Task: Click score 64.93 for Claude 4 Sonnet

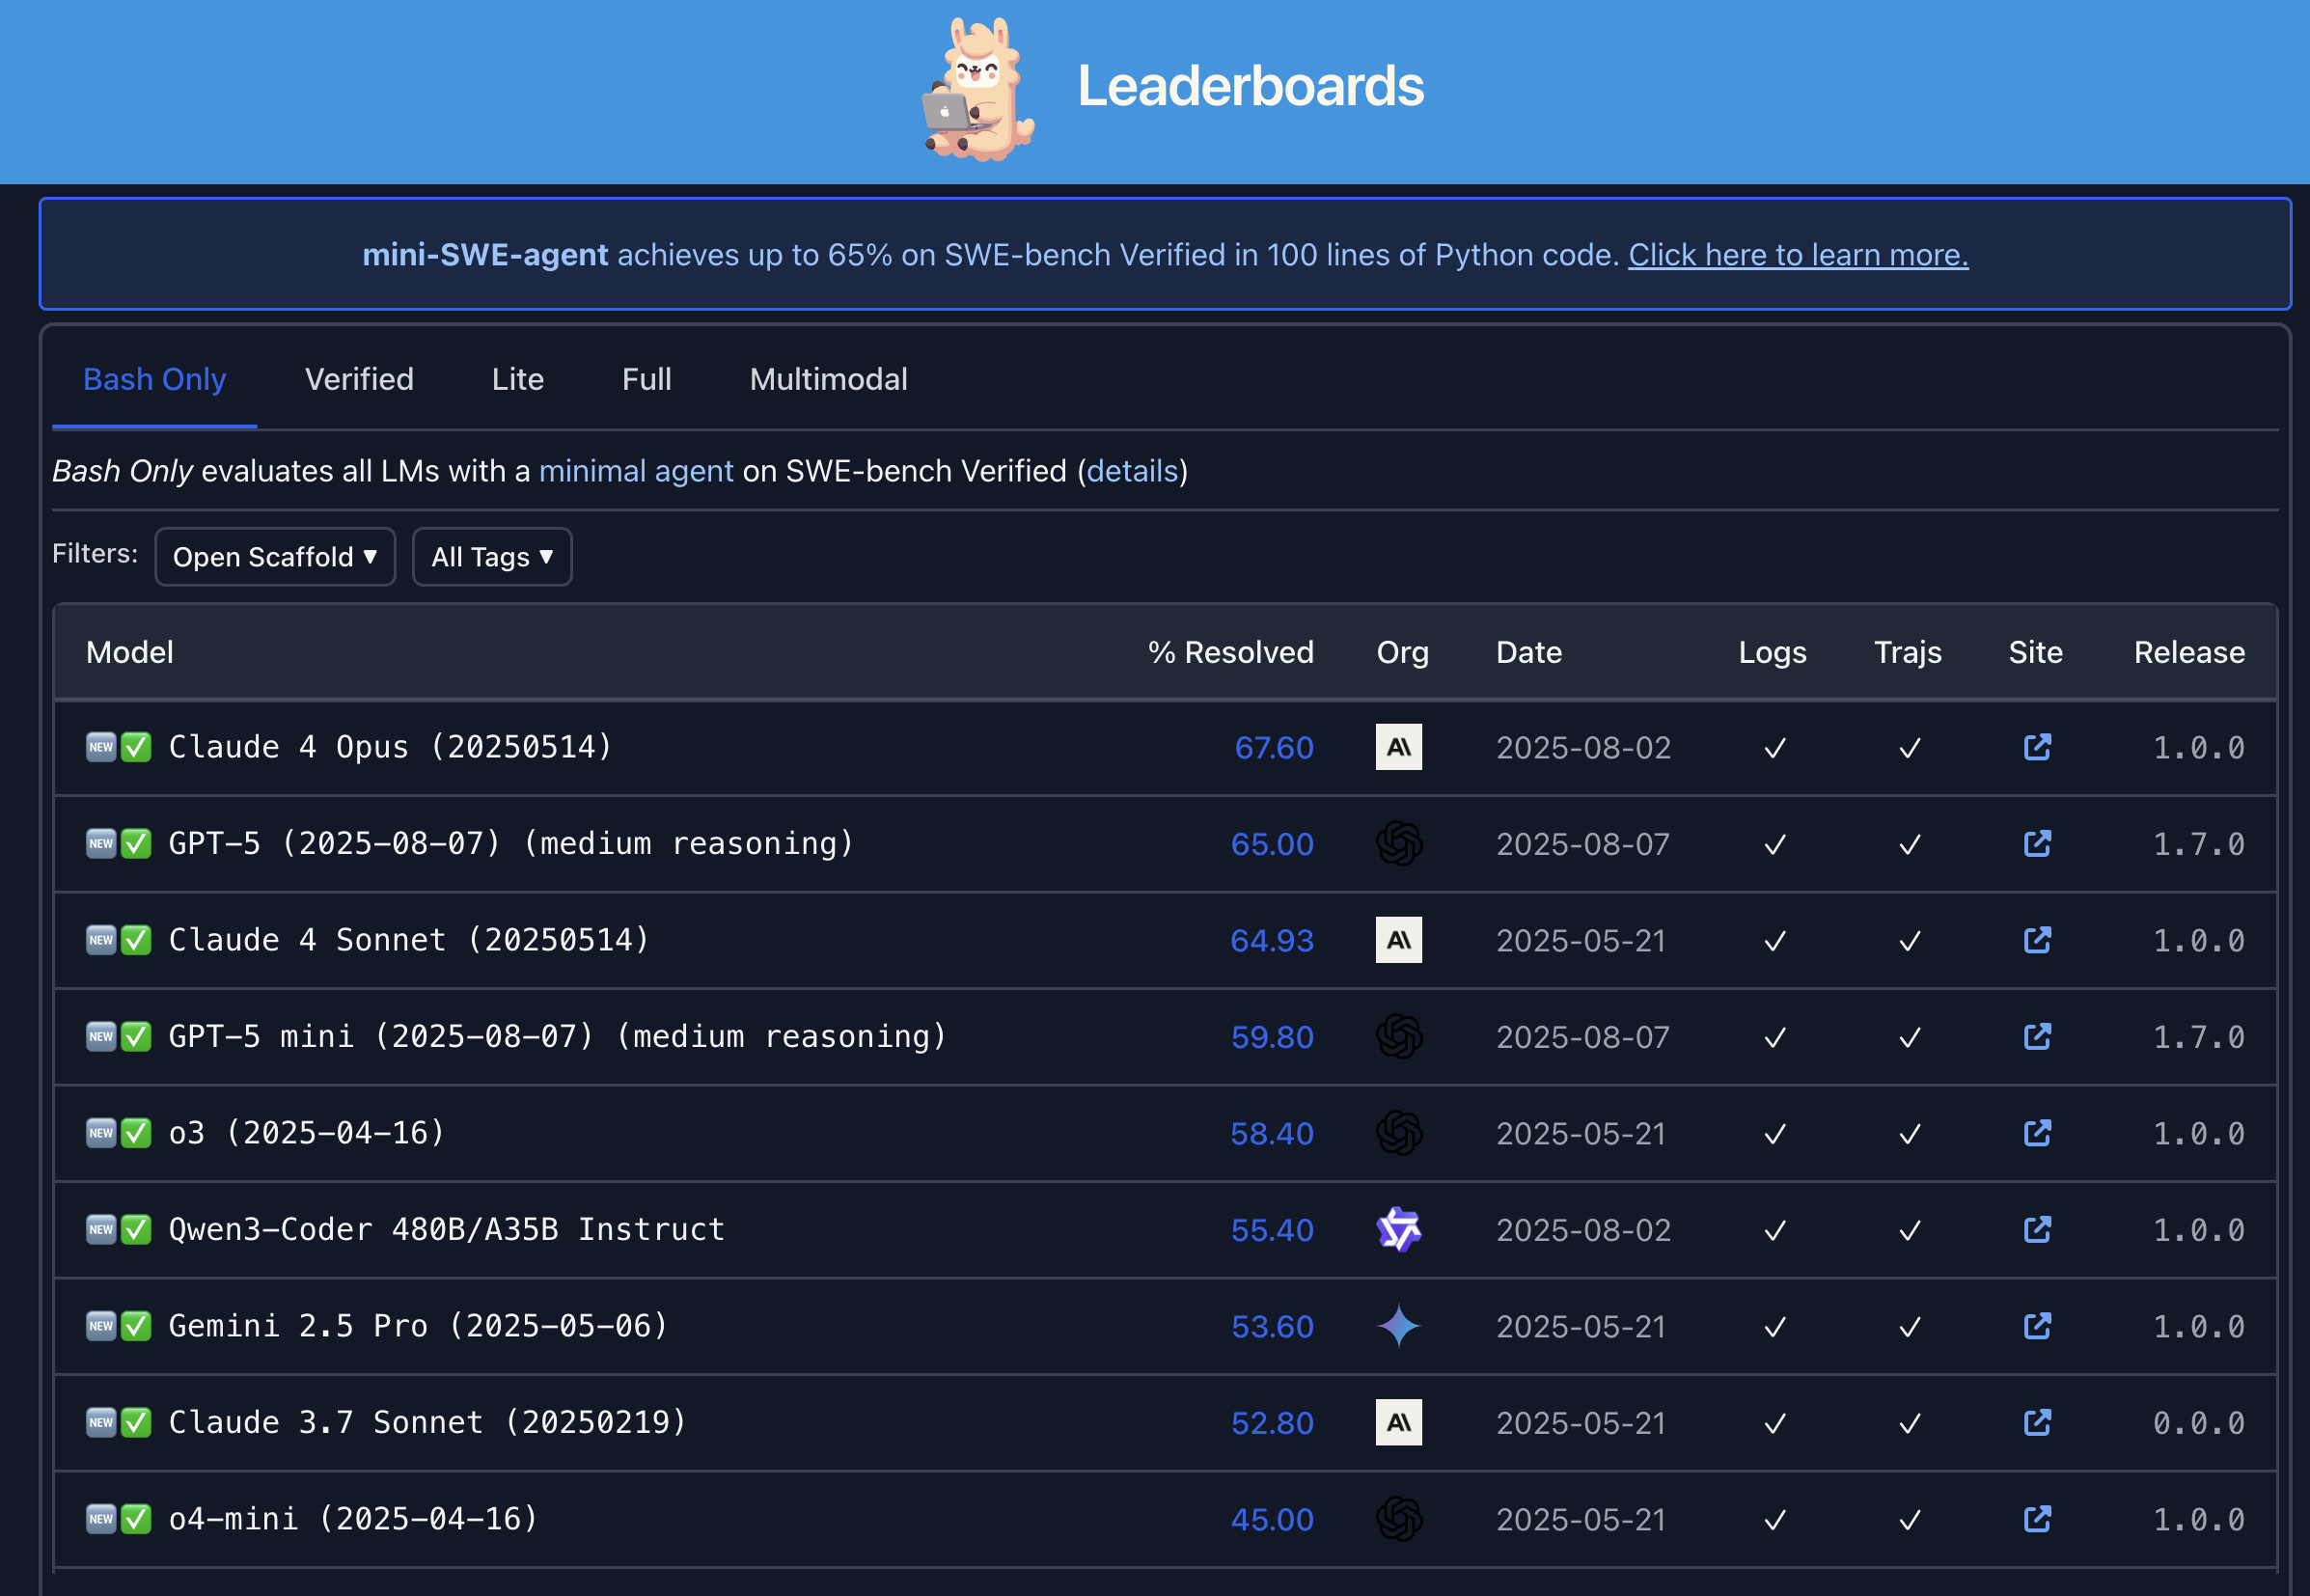Action: click(1272, 941)
